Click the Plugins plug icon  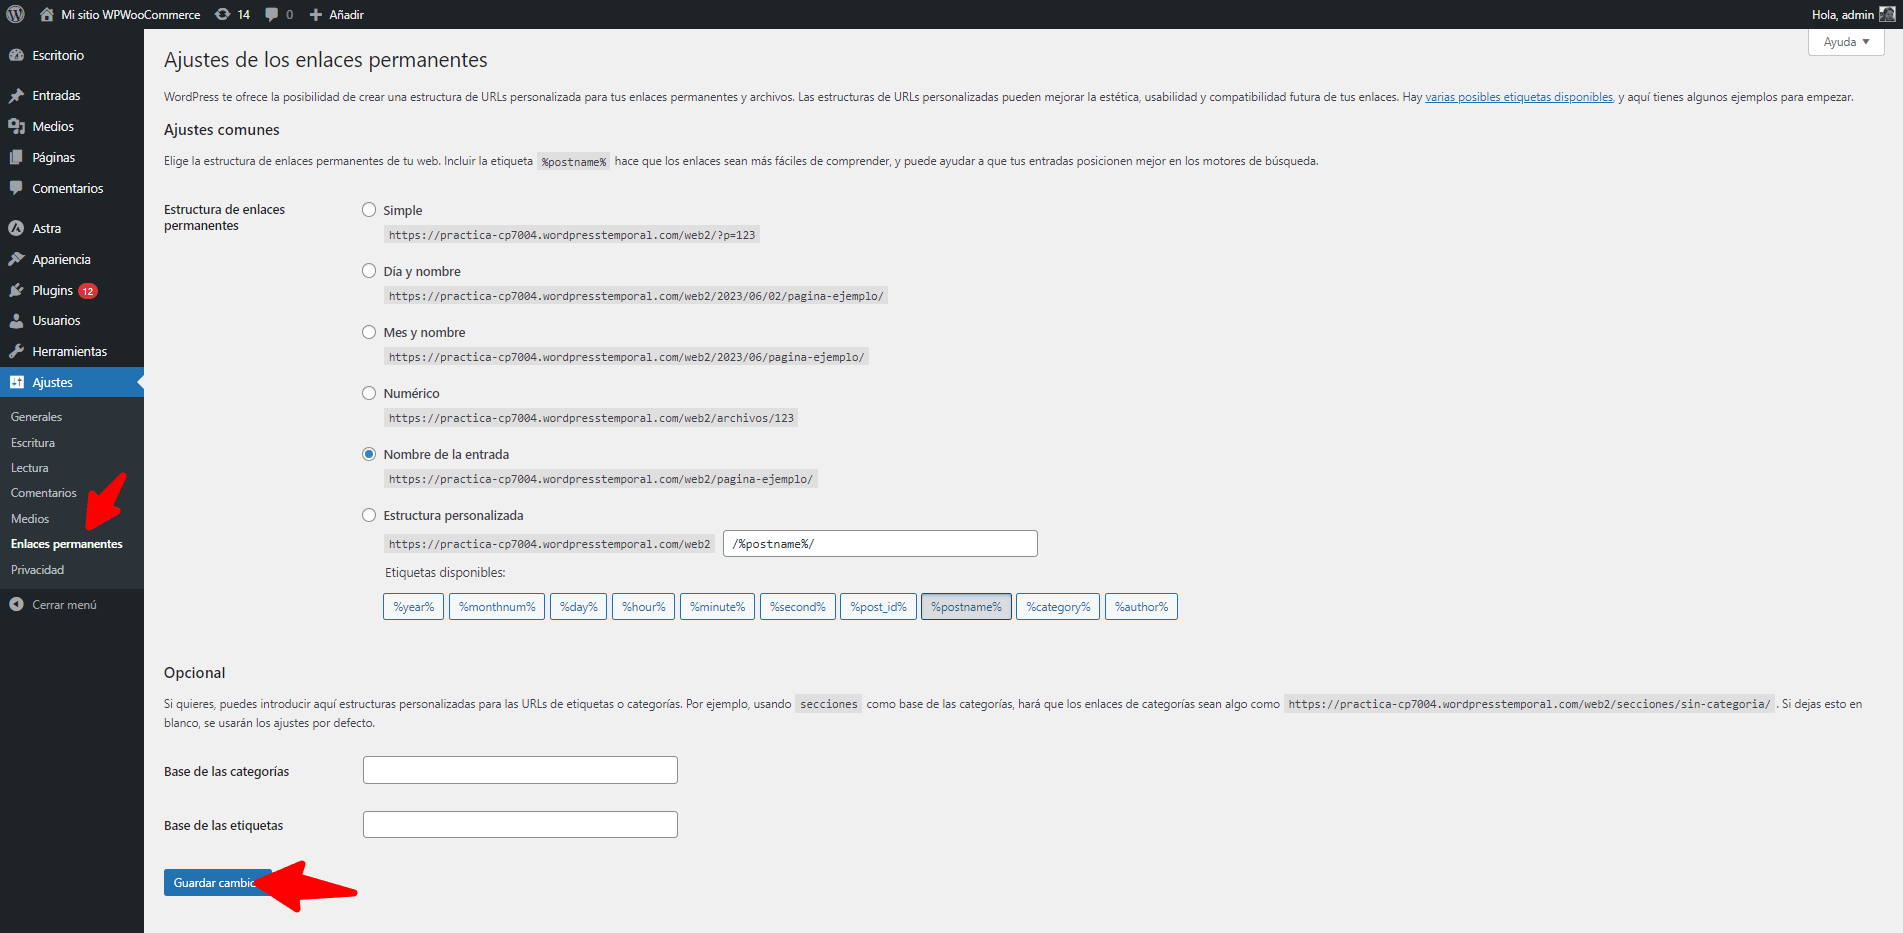click(16, 290)
